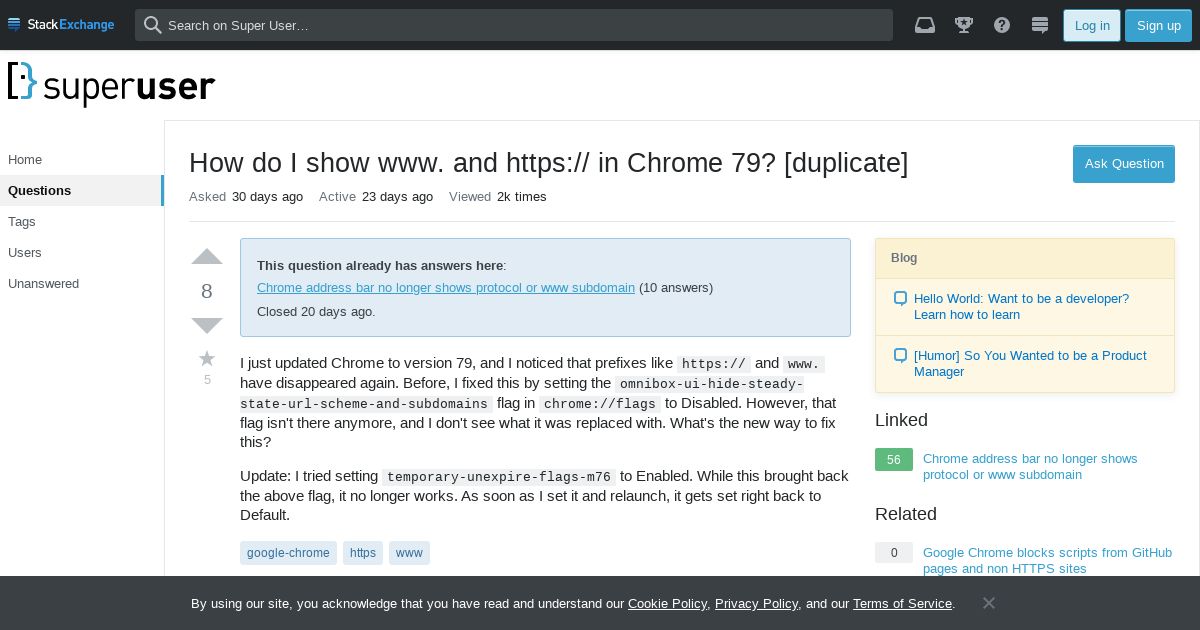Click the 'Active 23 days ago' text

pyautogui.click(x=376, y=197)
